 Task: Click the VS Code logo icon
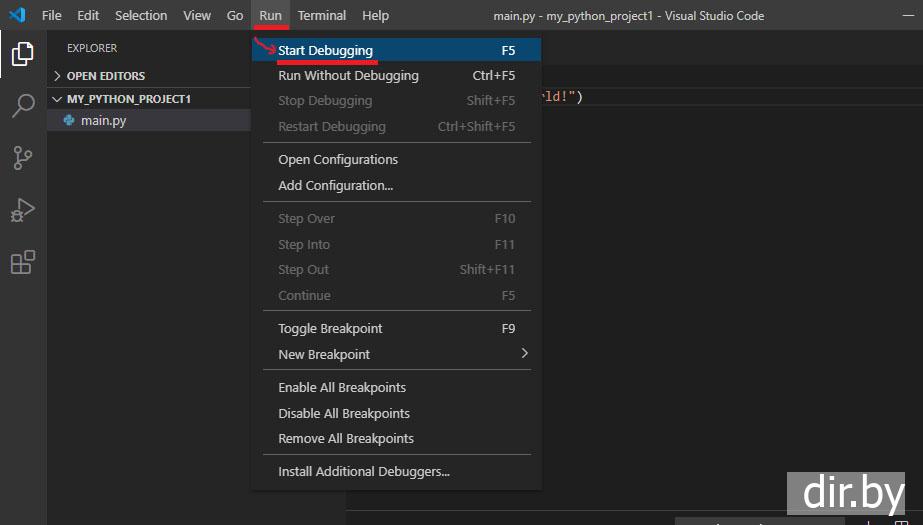17,15
